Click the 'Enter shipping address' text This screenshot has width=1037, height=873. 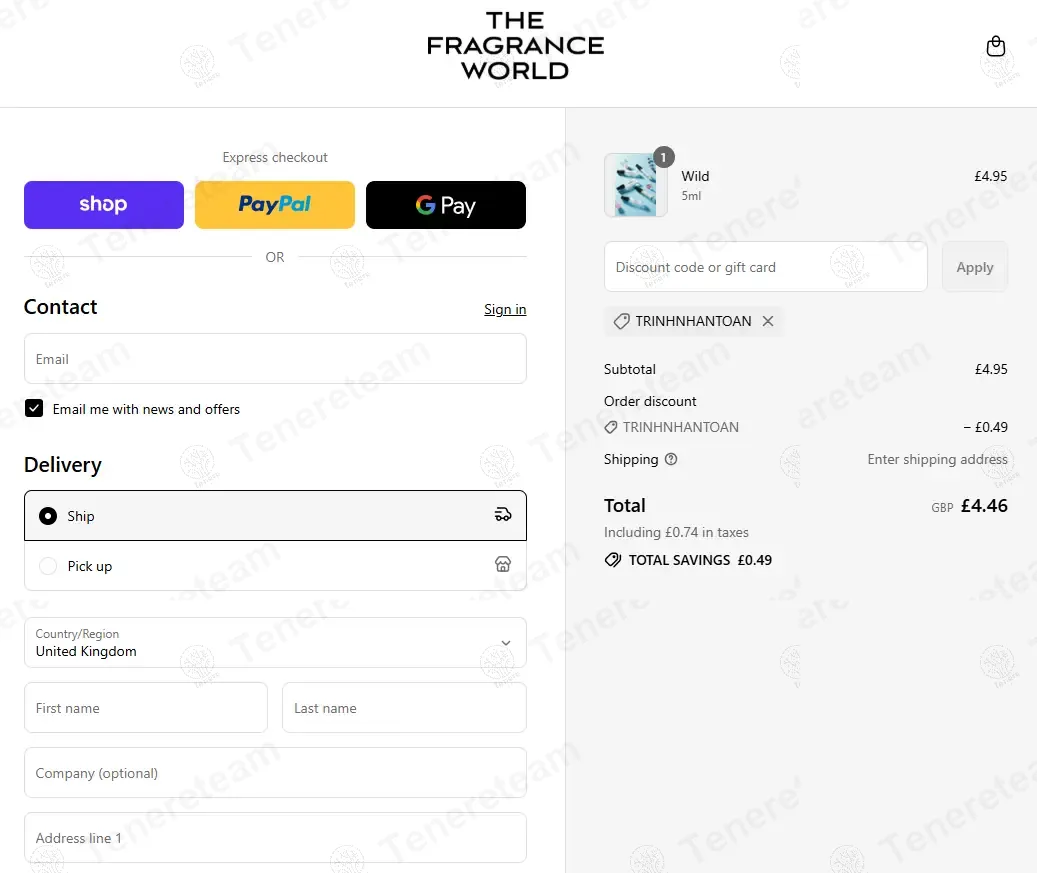pos(937,459)
